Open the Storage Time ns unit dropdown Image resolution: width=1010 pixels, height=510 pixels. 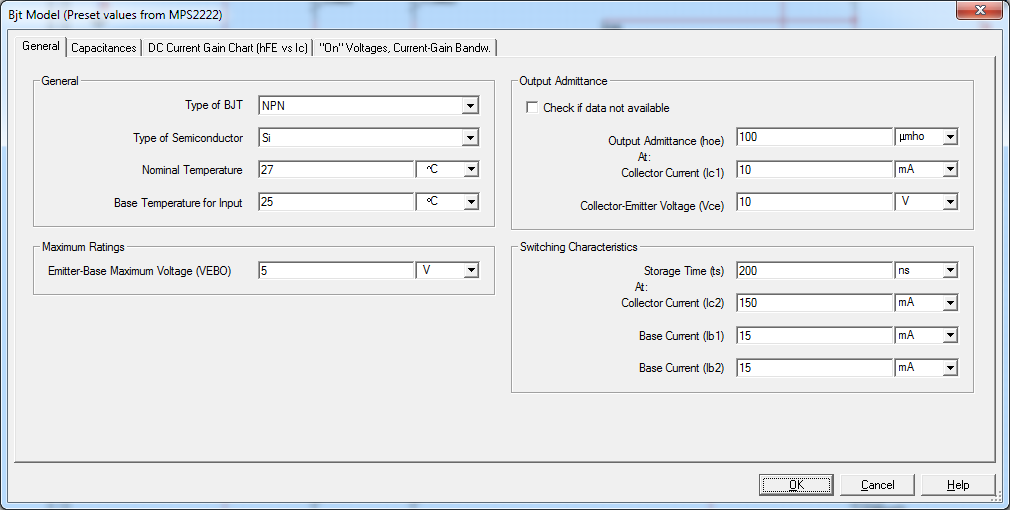pos(950,270)
